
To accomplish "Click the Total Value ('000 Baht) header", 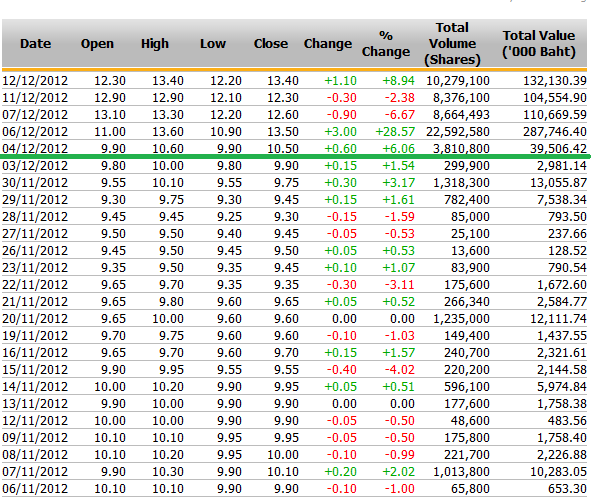I will point(539,44).
